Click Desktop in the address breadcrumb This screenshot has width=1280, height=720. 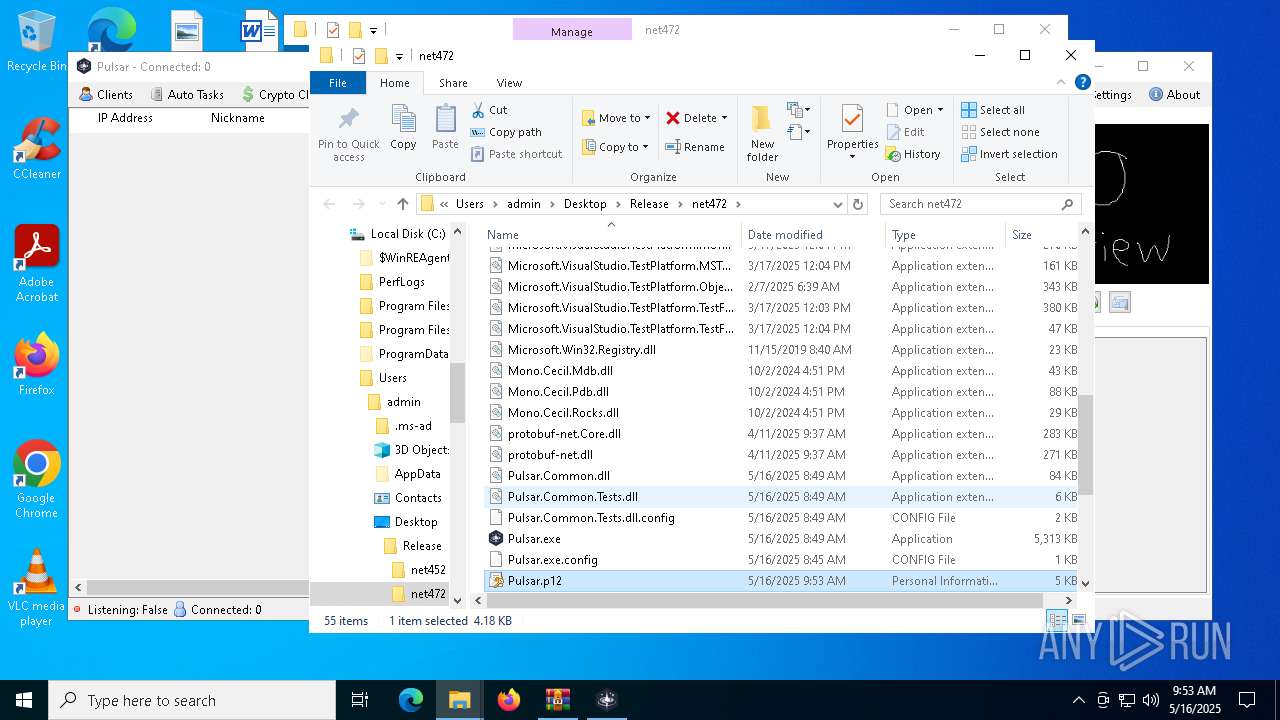pos(585,204)
